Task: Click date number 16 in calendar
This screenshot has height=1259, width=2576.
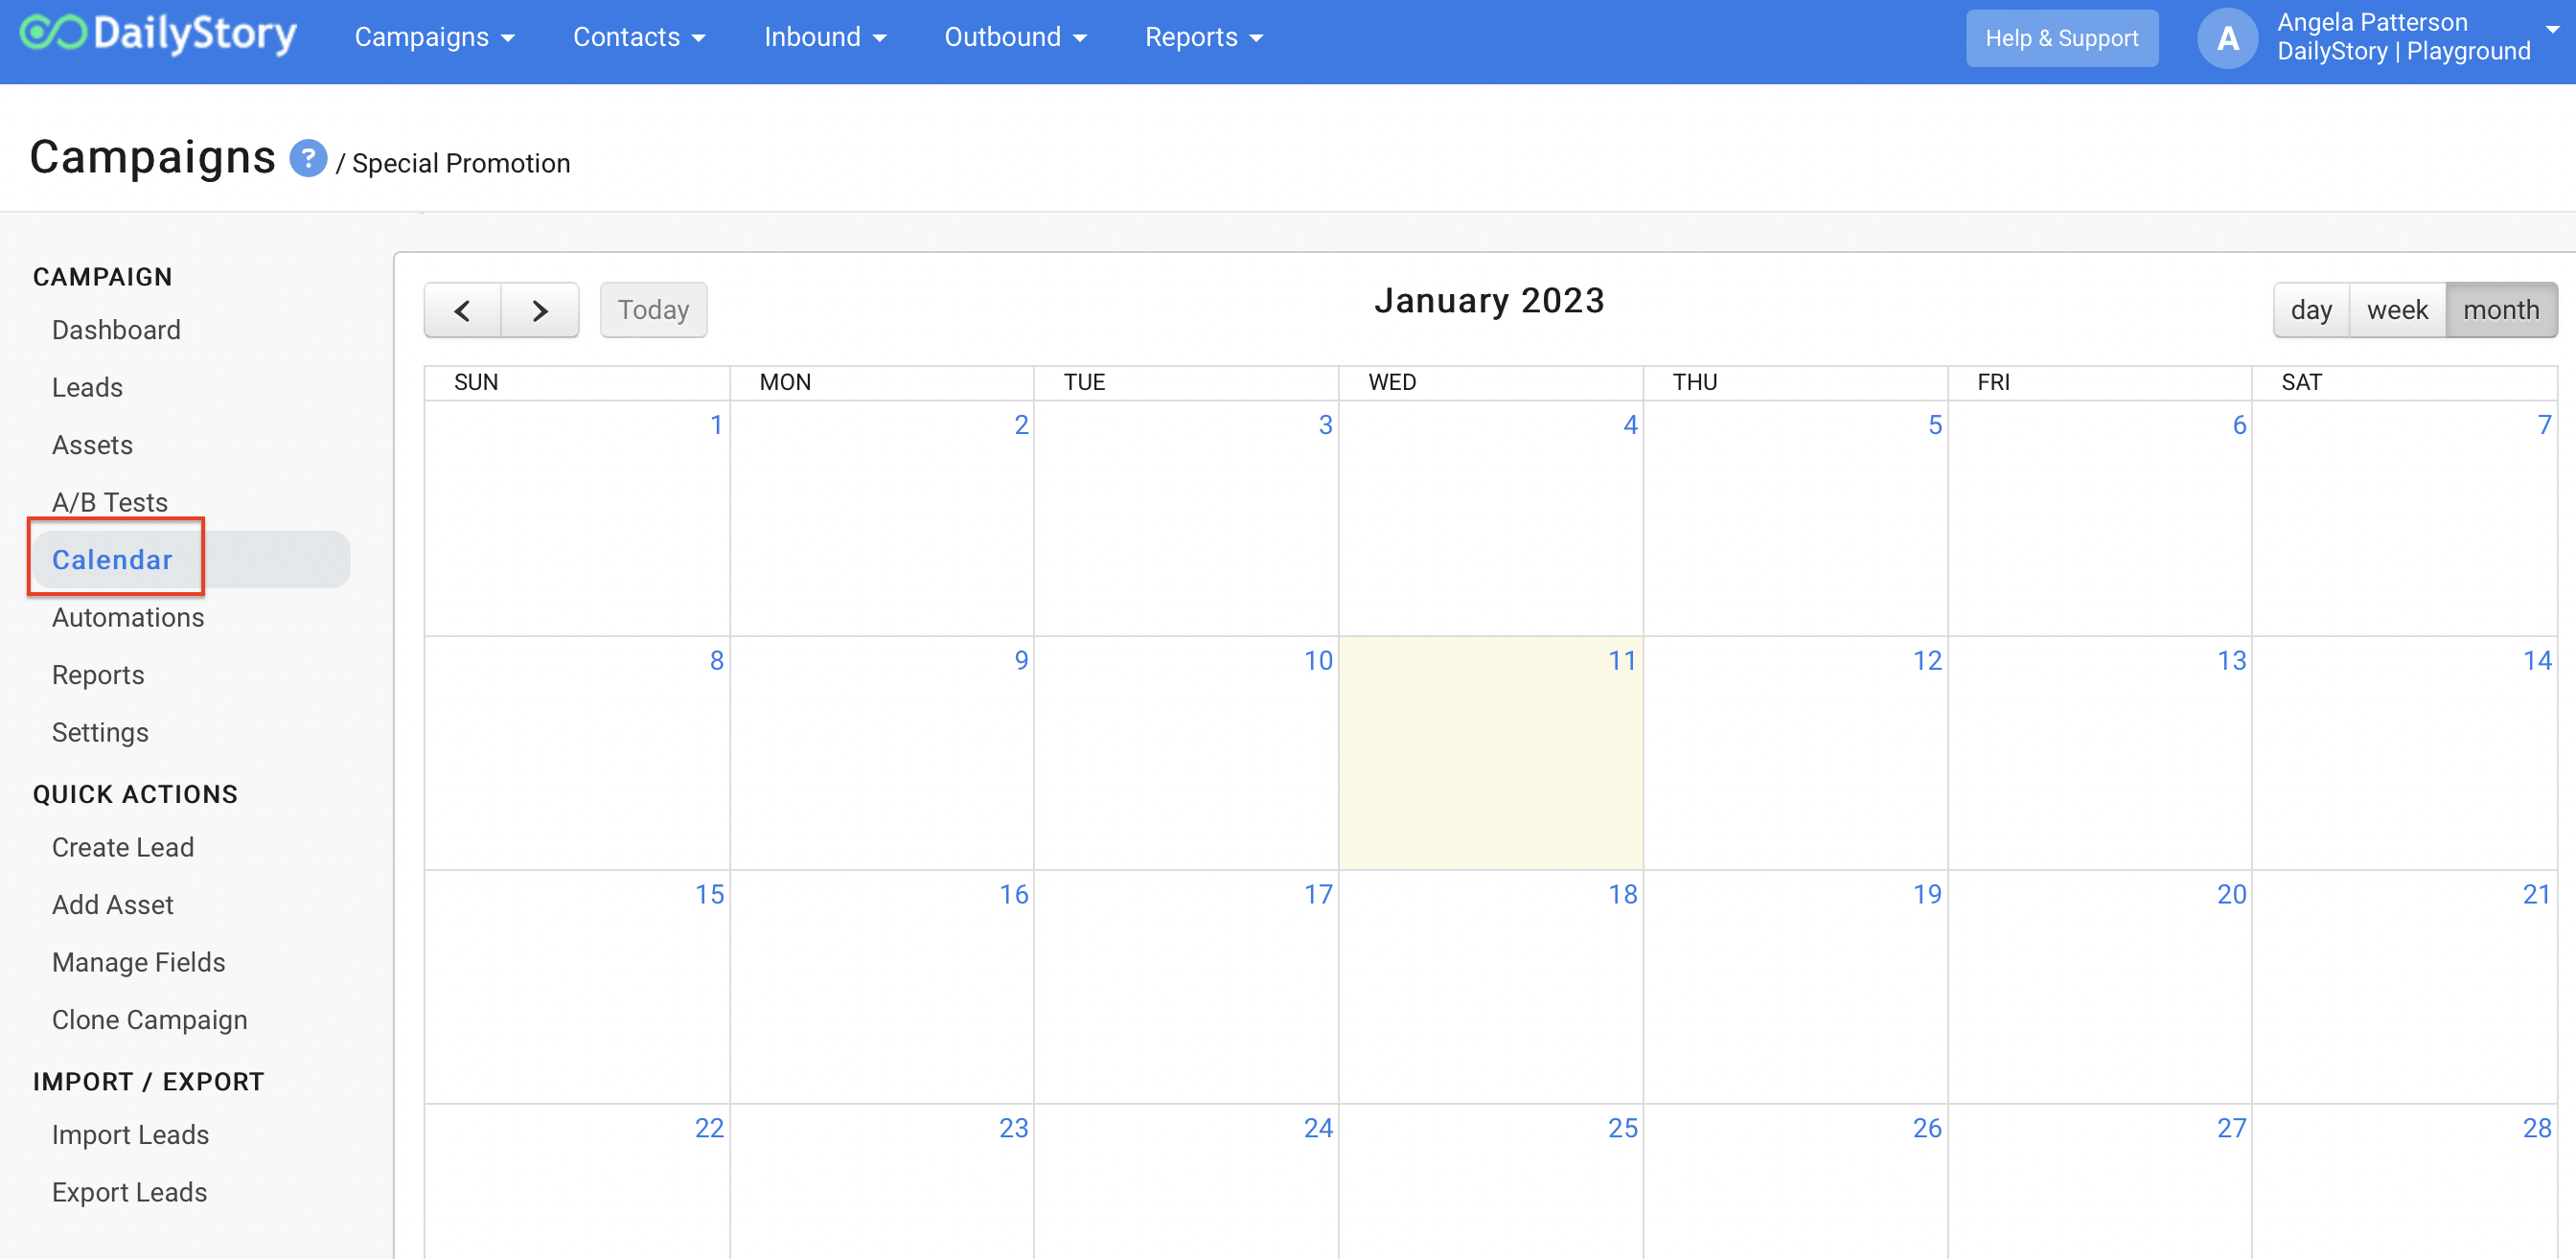Action: 1013,894
